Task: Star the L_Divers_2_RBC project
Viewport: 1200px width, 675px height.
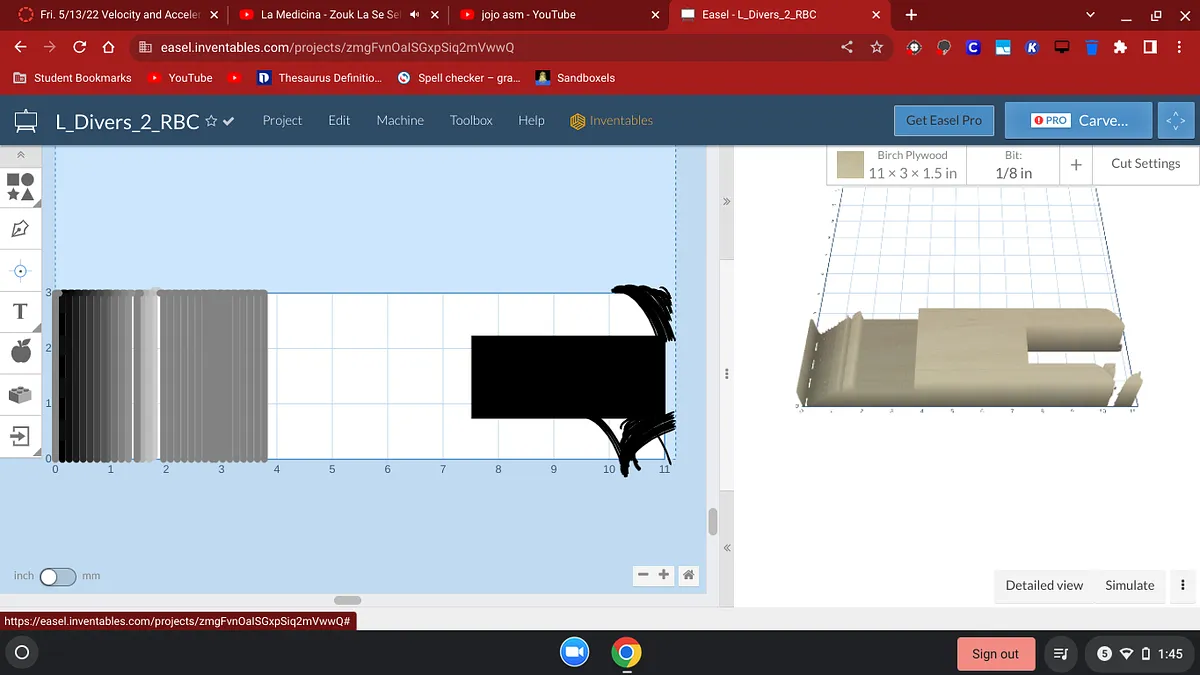Action: [211, 121]
